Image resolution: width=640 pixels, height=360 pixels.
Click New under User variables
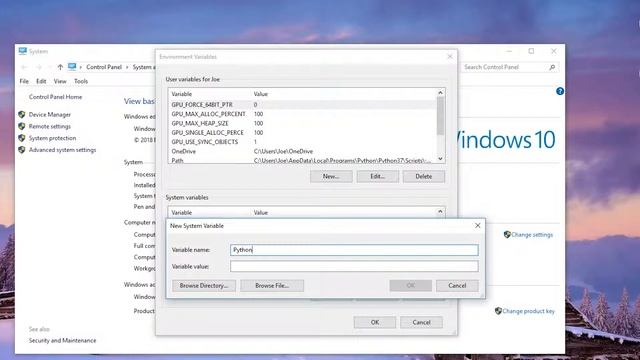coord(331,176)
